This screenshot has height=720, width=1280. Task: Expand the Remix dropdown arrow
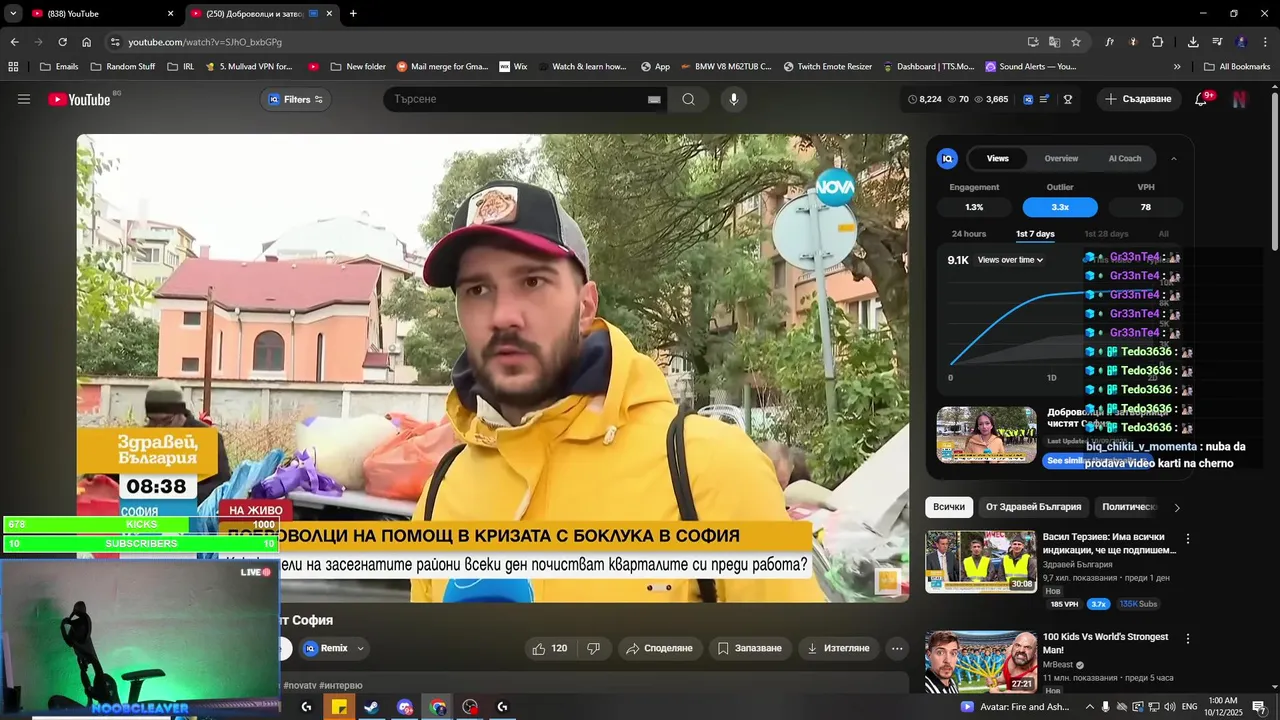pos(361,648)
